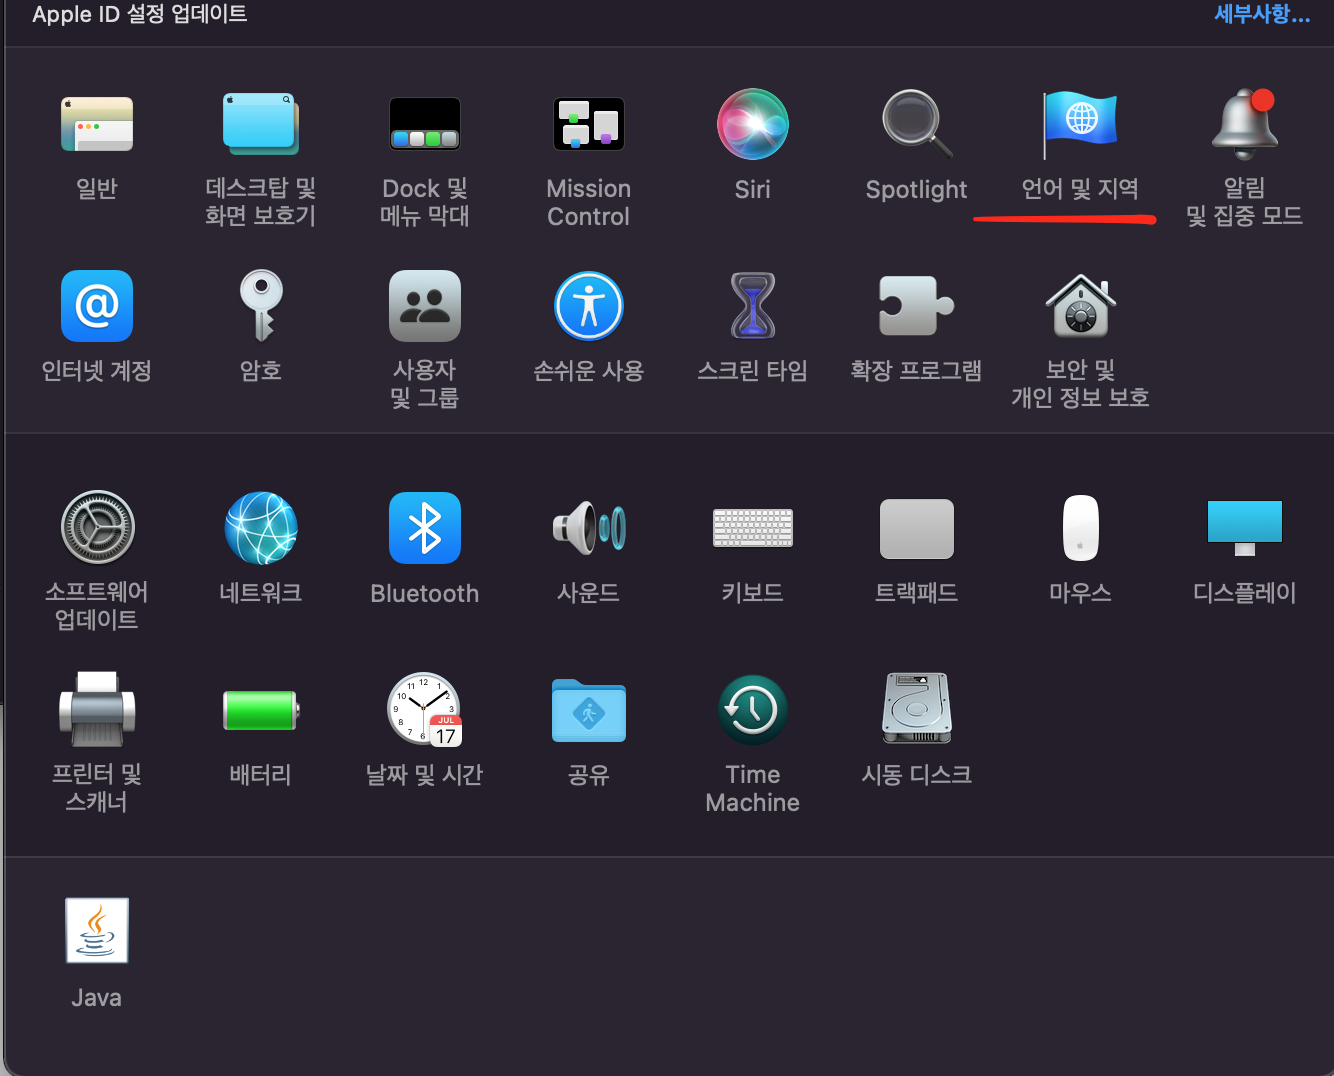Open 언어 및 지역 flag icon
Image resolution: width=1334 pixels, height=1076 pixels.
tap(1080, 125)
